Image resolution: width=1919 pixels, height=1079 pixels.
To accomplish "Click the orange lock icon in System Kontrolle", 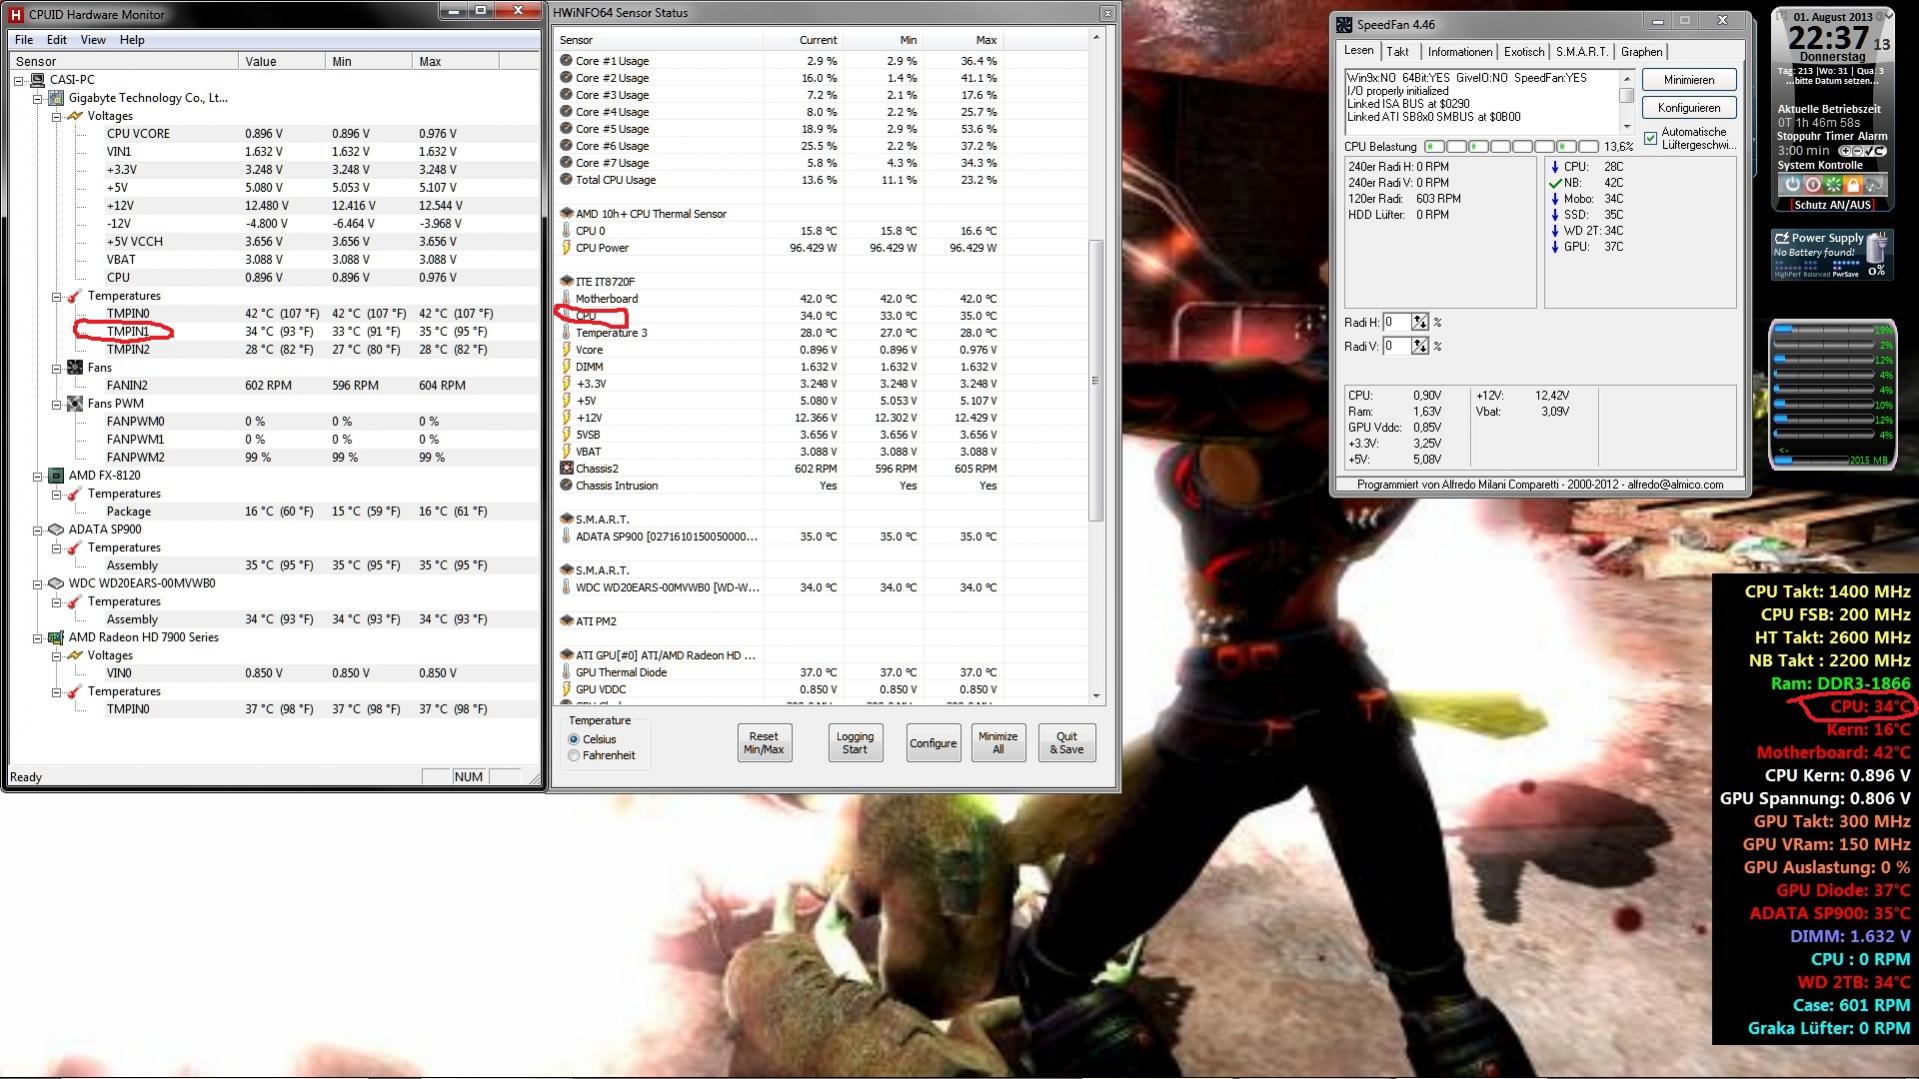I will tap(1853, 185).
